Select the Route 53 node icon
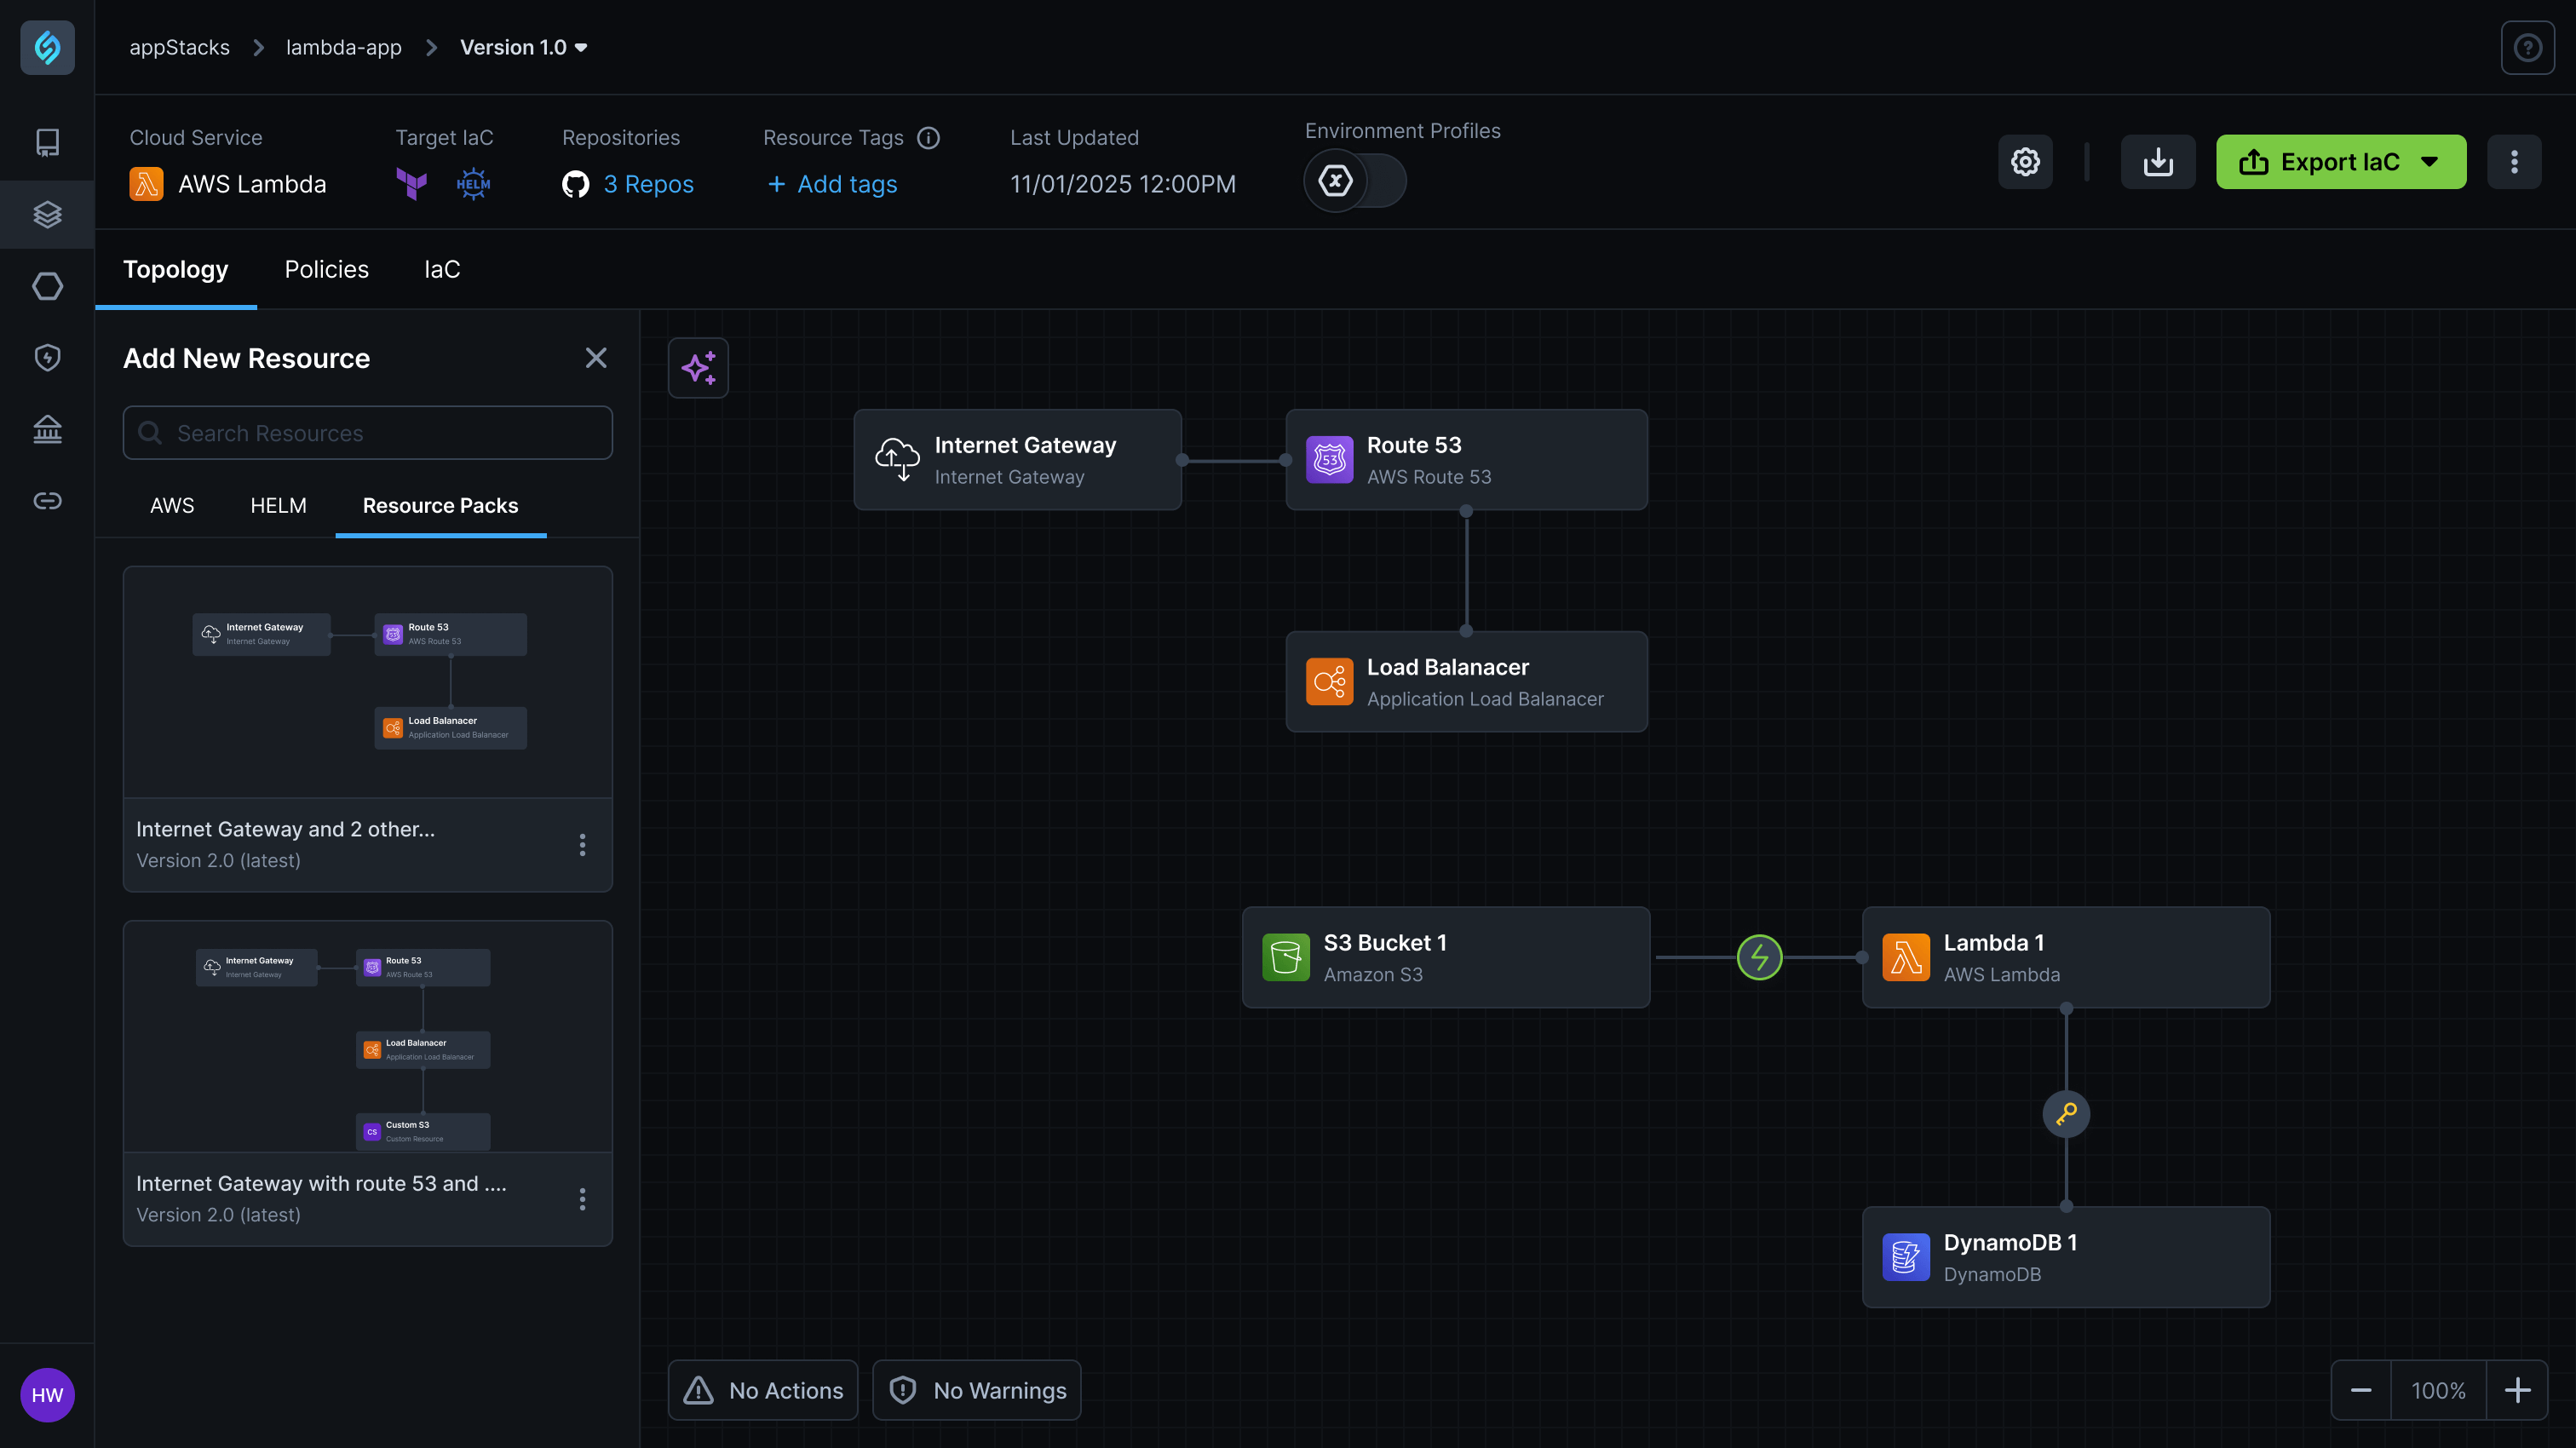The width and height of the screenshot is (2576, 1448). point(1329,460)
